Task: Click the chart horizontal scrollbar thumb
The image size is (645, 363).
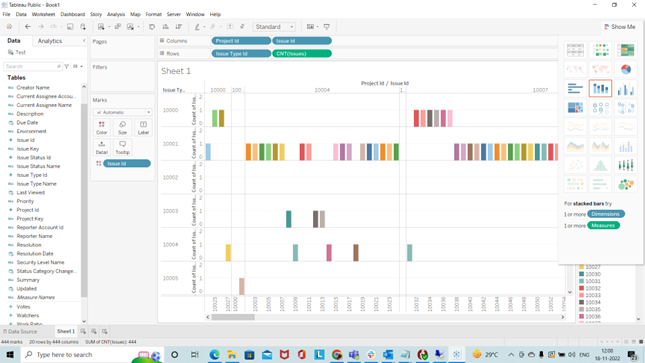Action: [233, 317]
